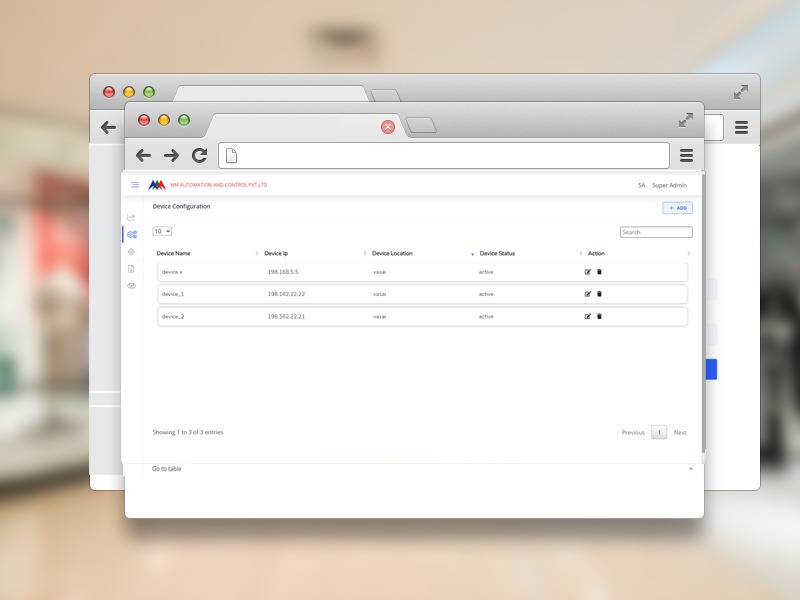Select page 1 in pagination
The height and width of the screenshot is (600, 800).
[x=659, y=433]
